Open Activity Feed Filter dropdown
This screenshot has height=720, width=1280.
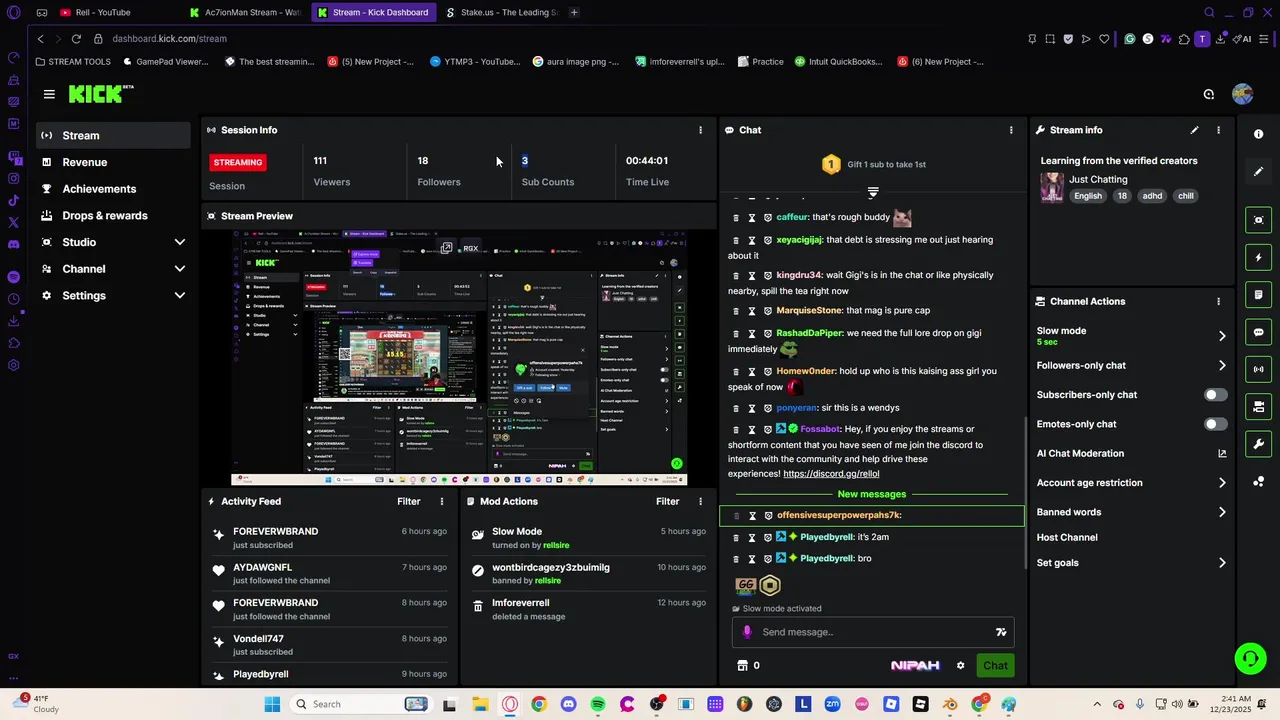click(409, 501)
